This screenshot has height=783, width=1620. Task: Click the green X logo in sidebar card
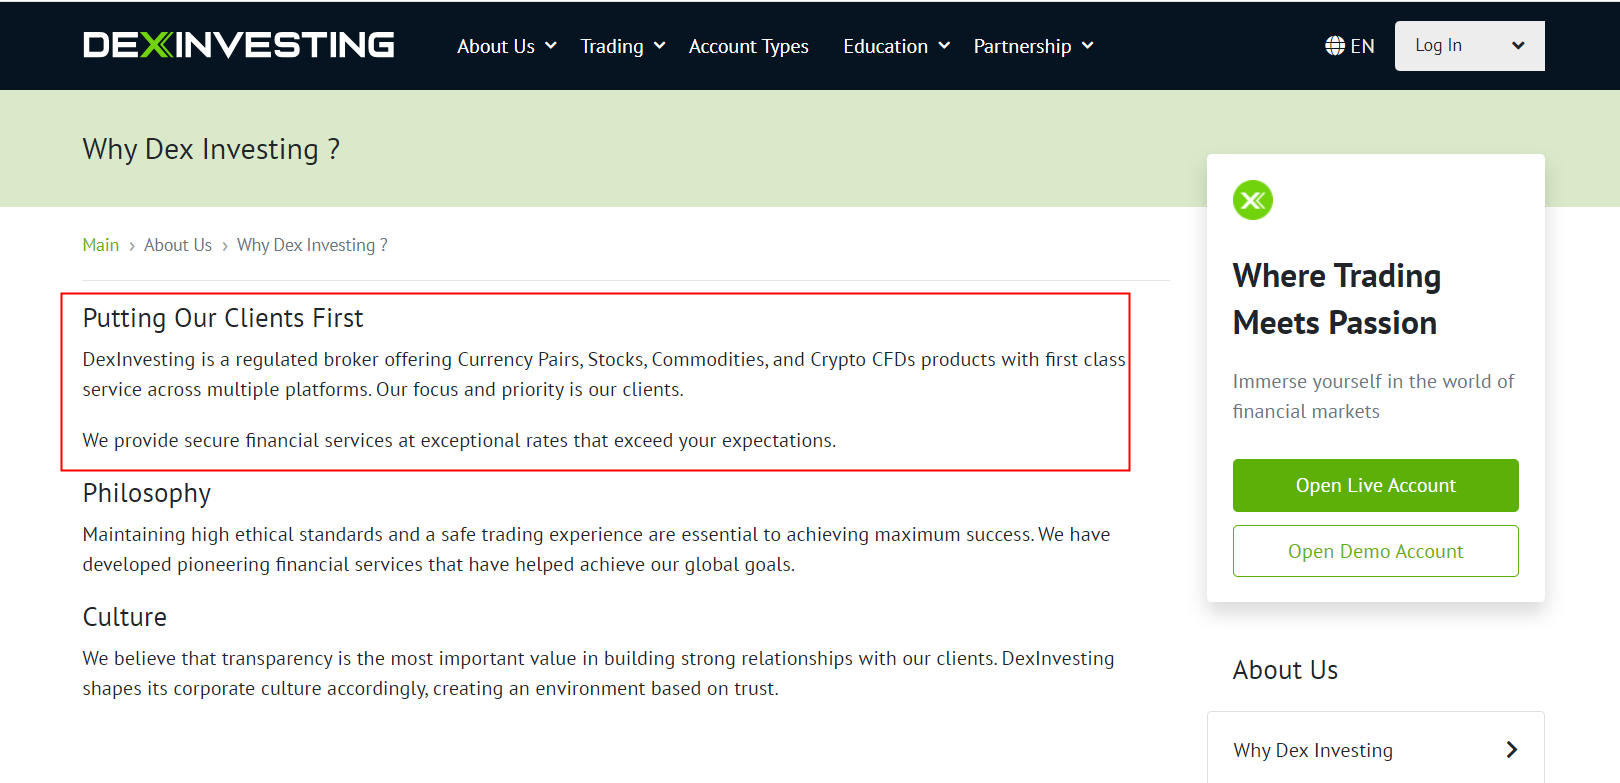pos(1252,200)
